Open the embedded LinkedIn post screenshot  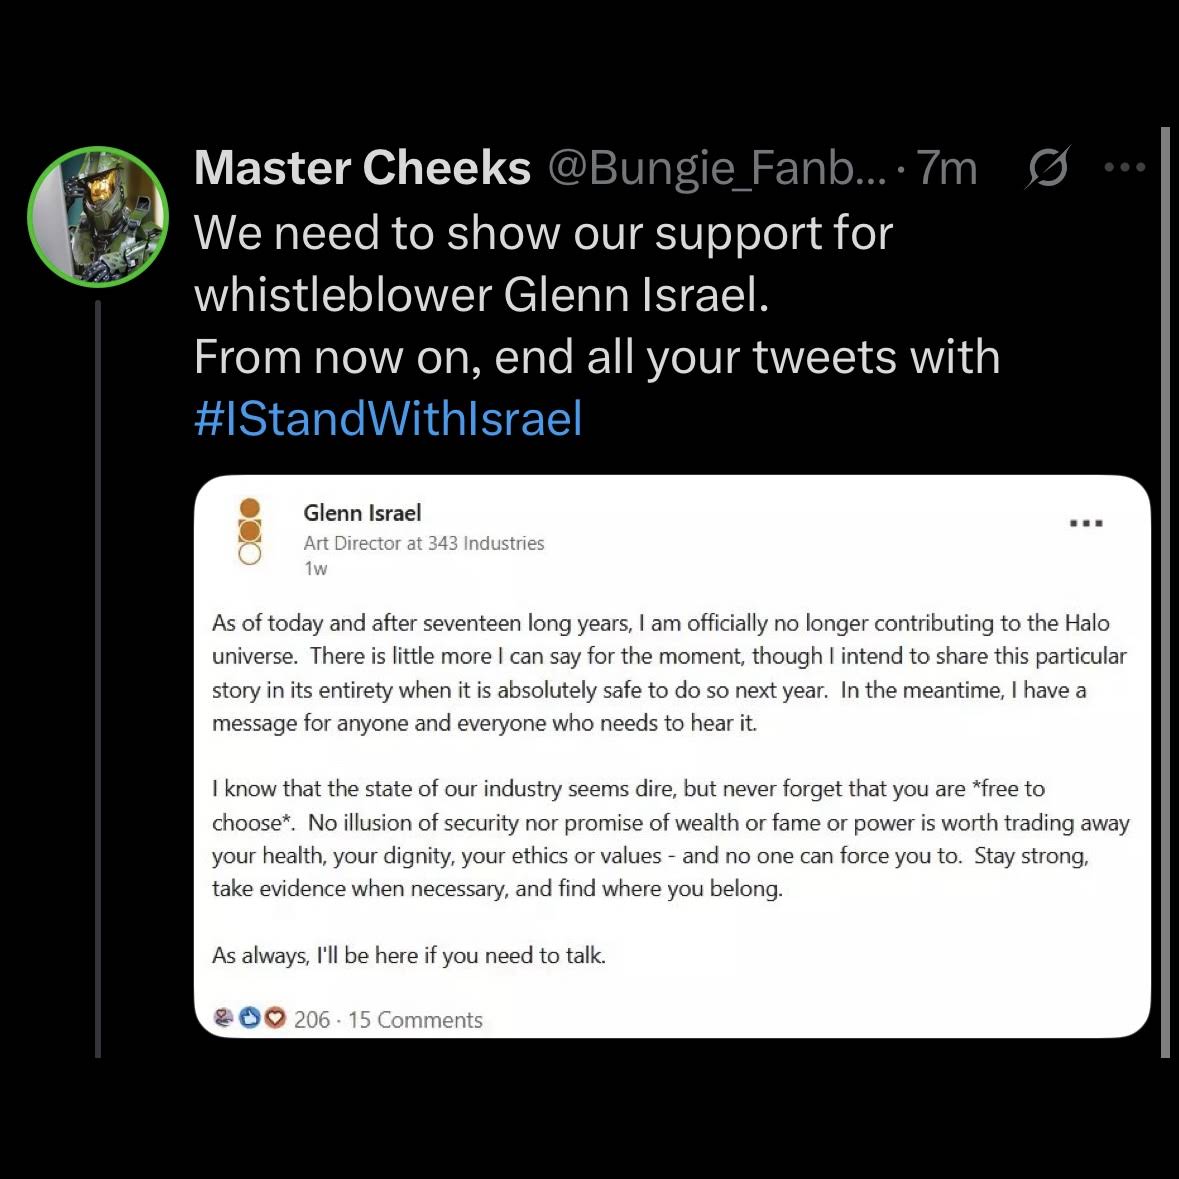click(672, 756)
